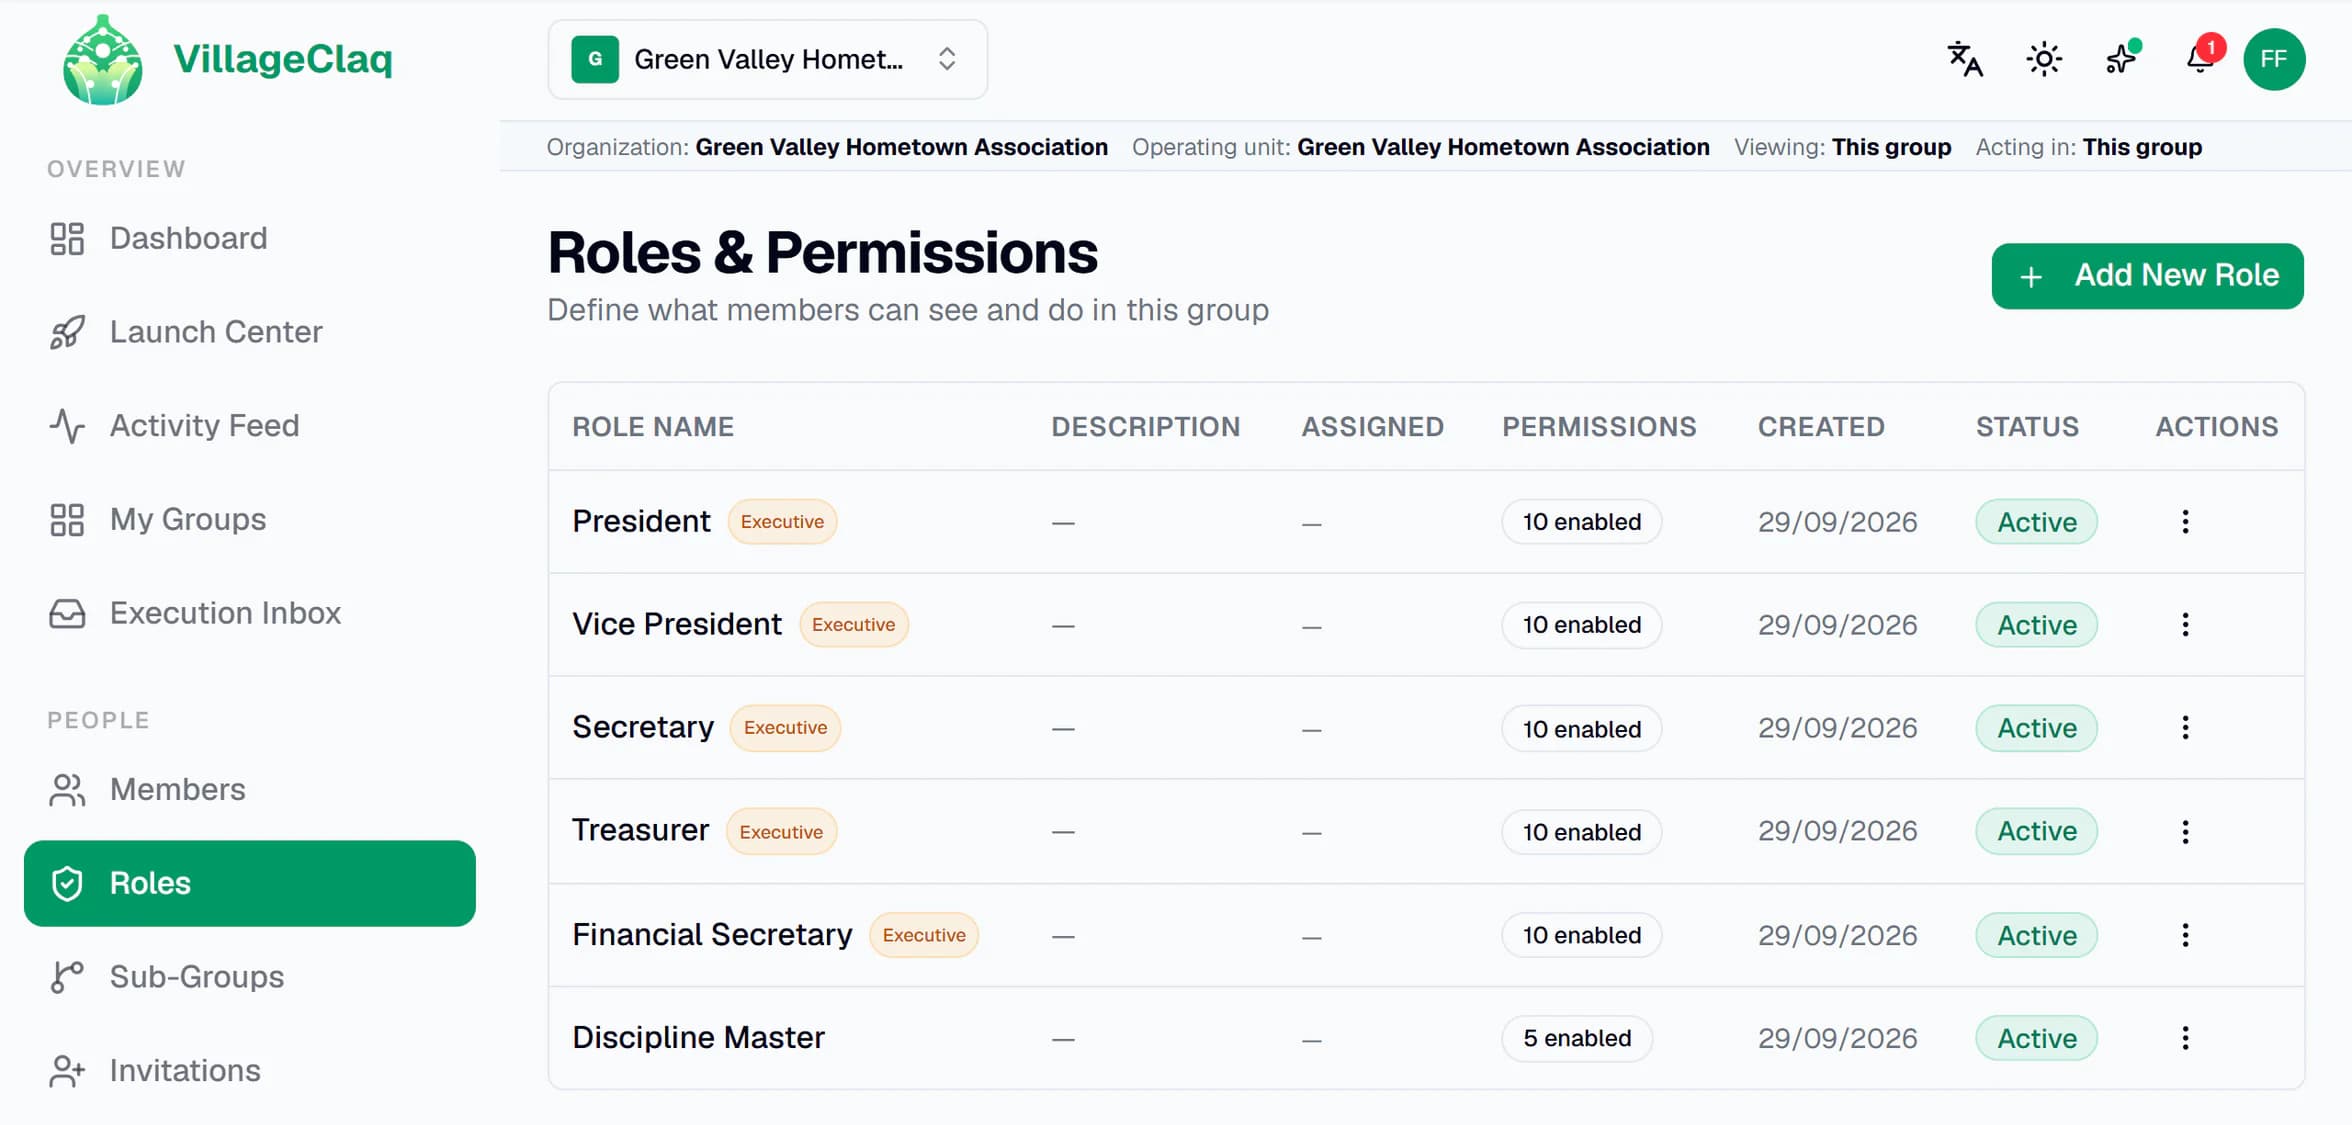Toggle light theme sun icon
Image resolution: width=2352 pixels, height=1125 pixels.
point(2044,59)
